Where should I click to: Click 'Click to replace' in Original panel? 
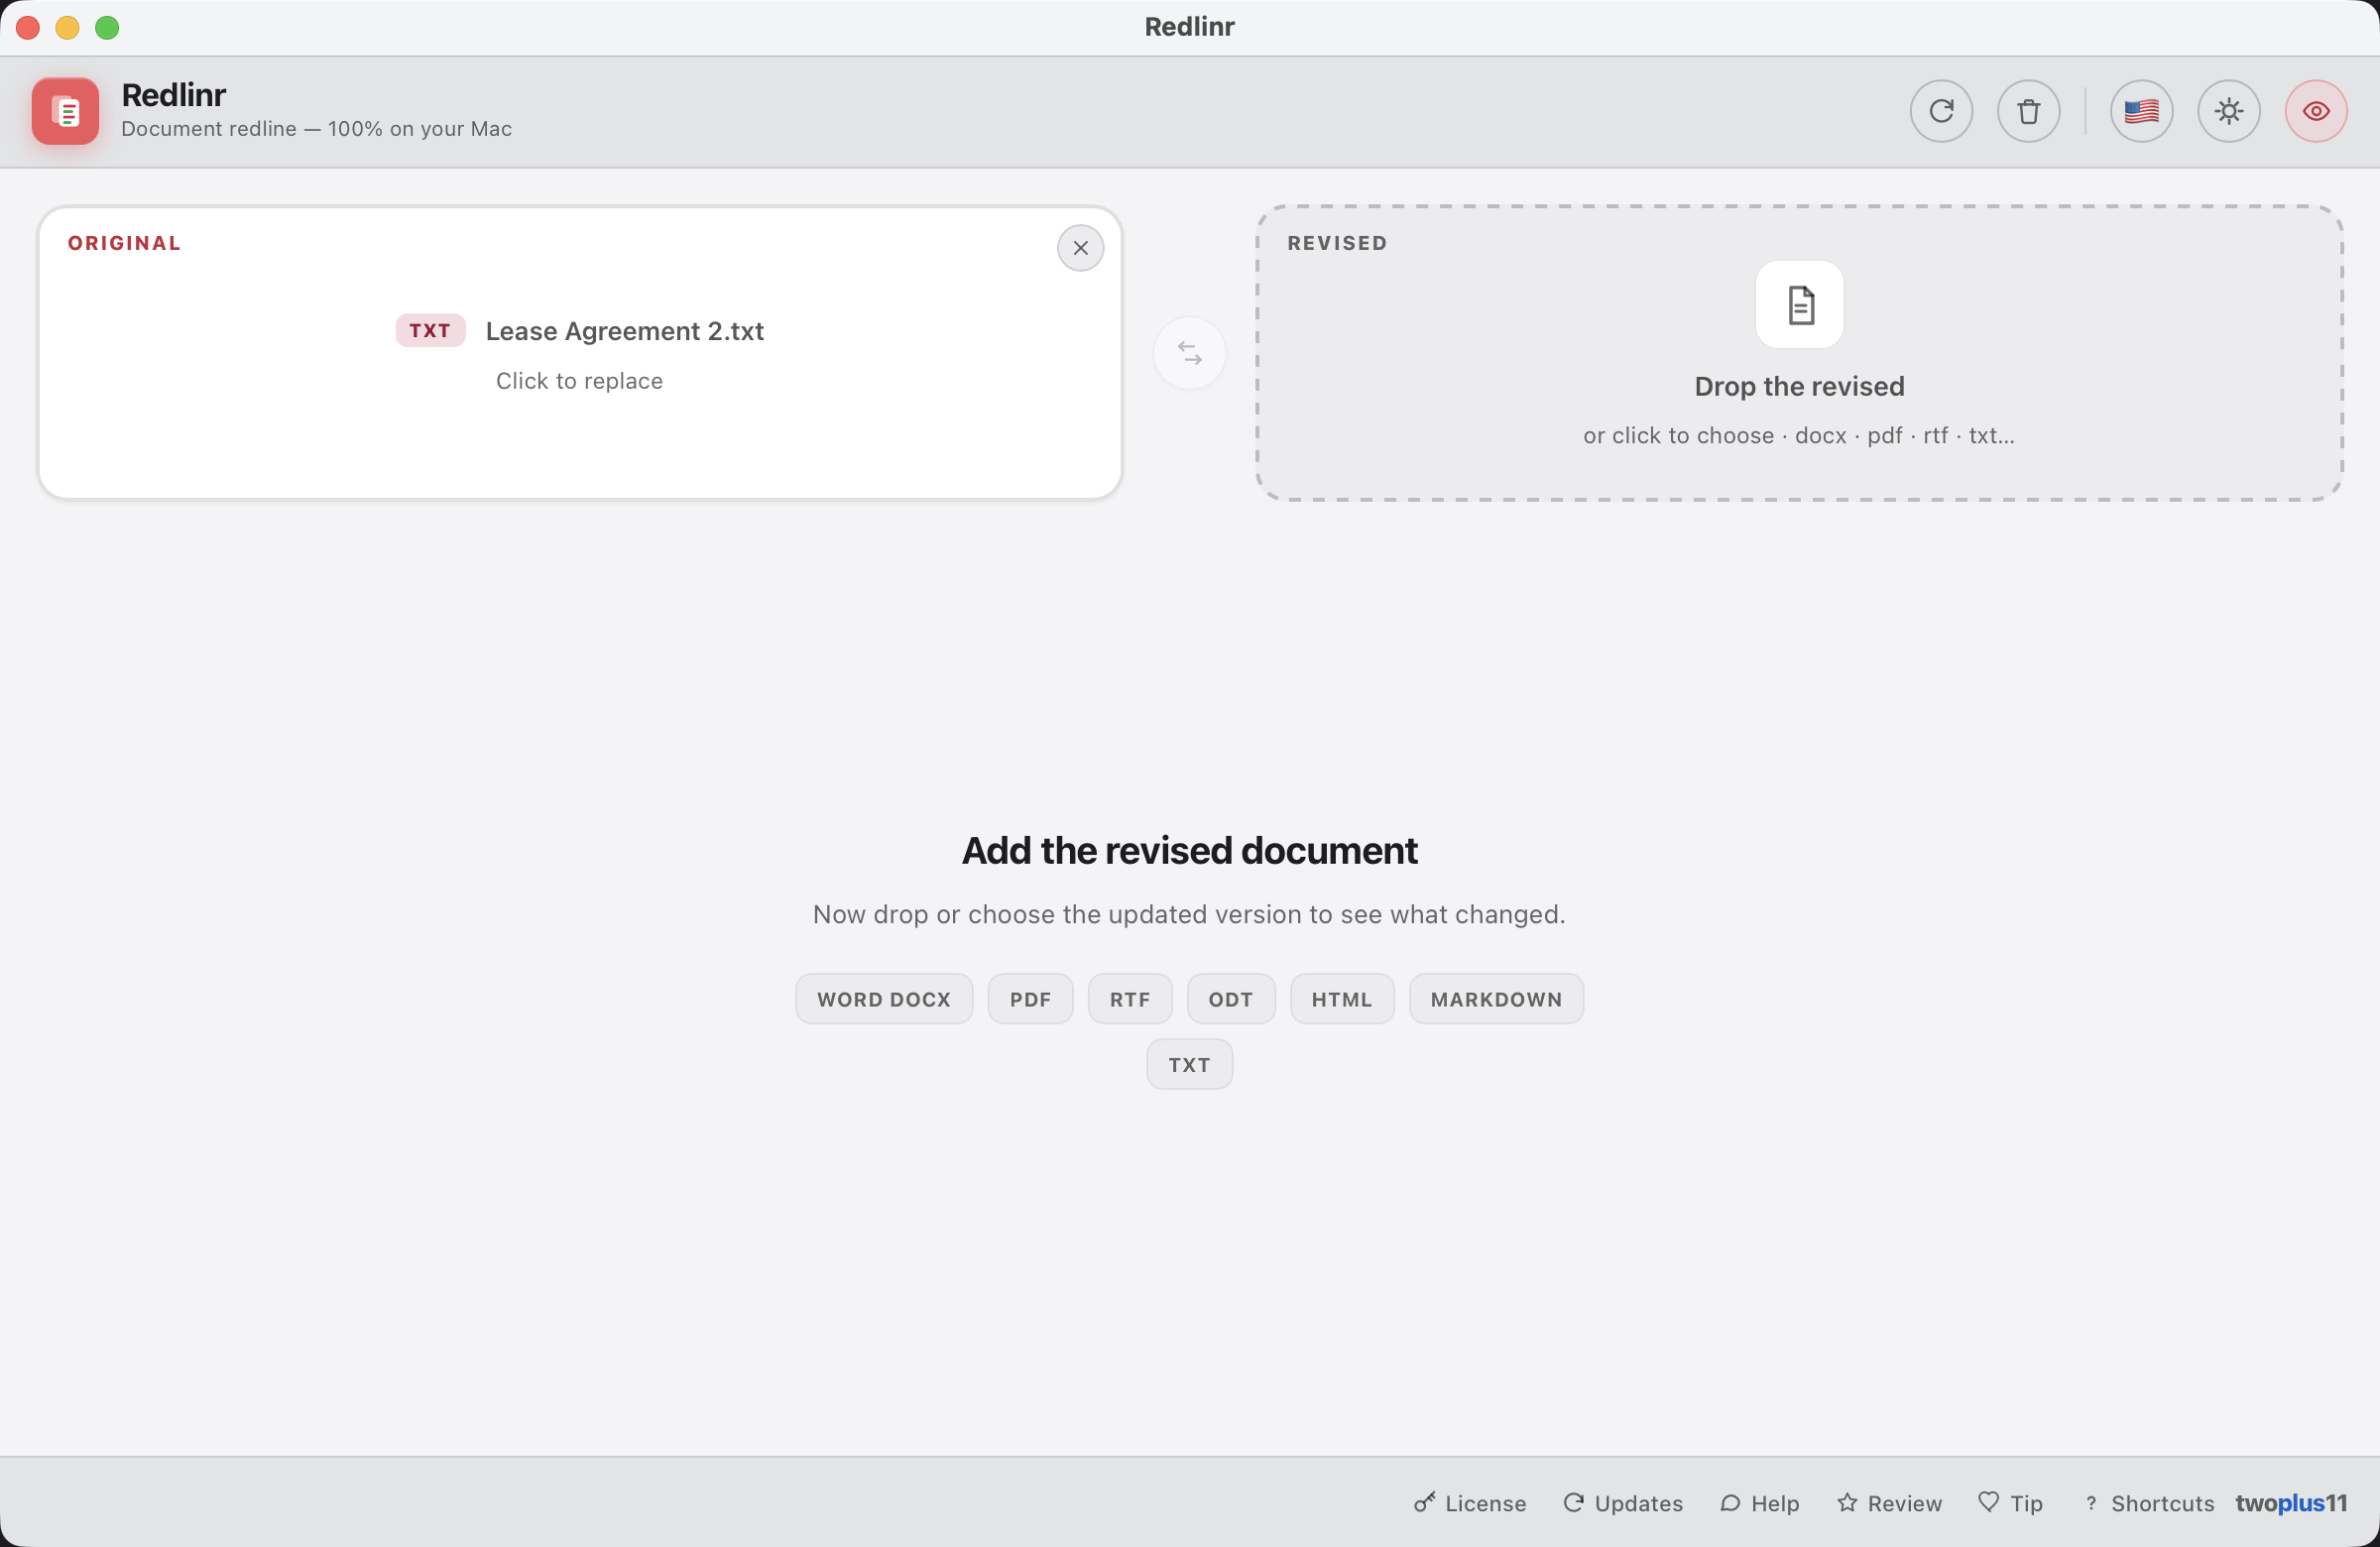coord(580,381)
